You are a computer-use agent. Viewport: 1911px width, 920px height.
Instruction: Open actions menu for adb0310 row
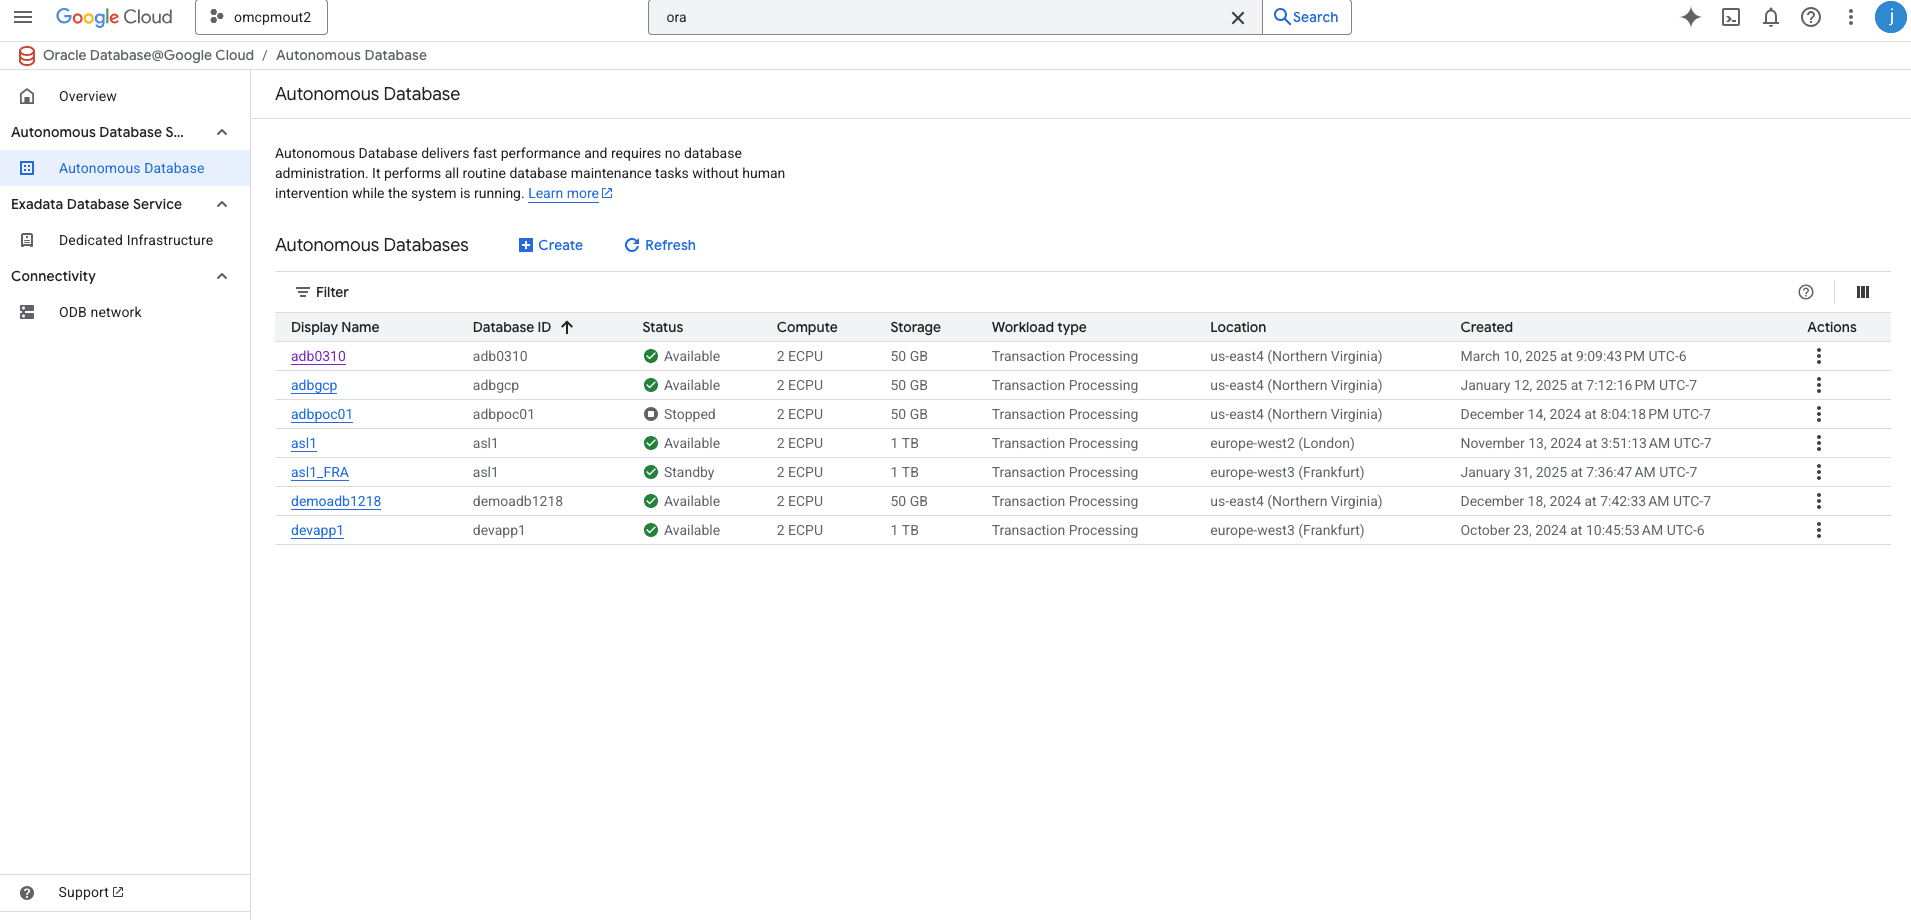(1819, 356)
